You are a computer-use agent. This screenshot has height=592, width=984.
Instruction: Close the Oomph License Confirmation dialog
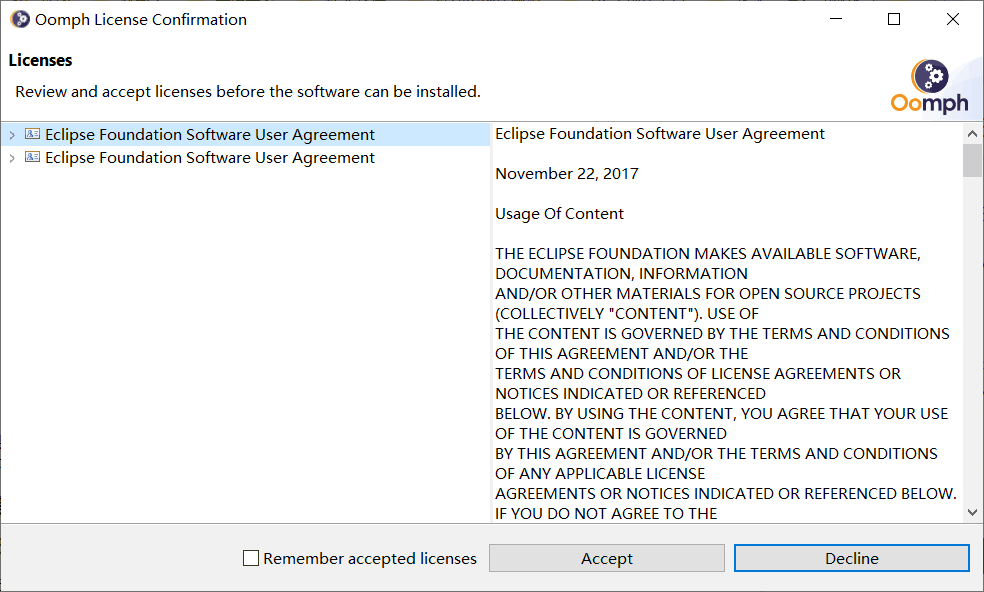(x=953, y=19)
